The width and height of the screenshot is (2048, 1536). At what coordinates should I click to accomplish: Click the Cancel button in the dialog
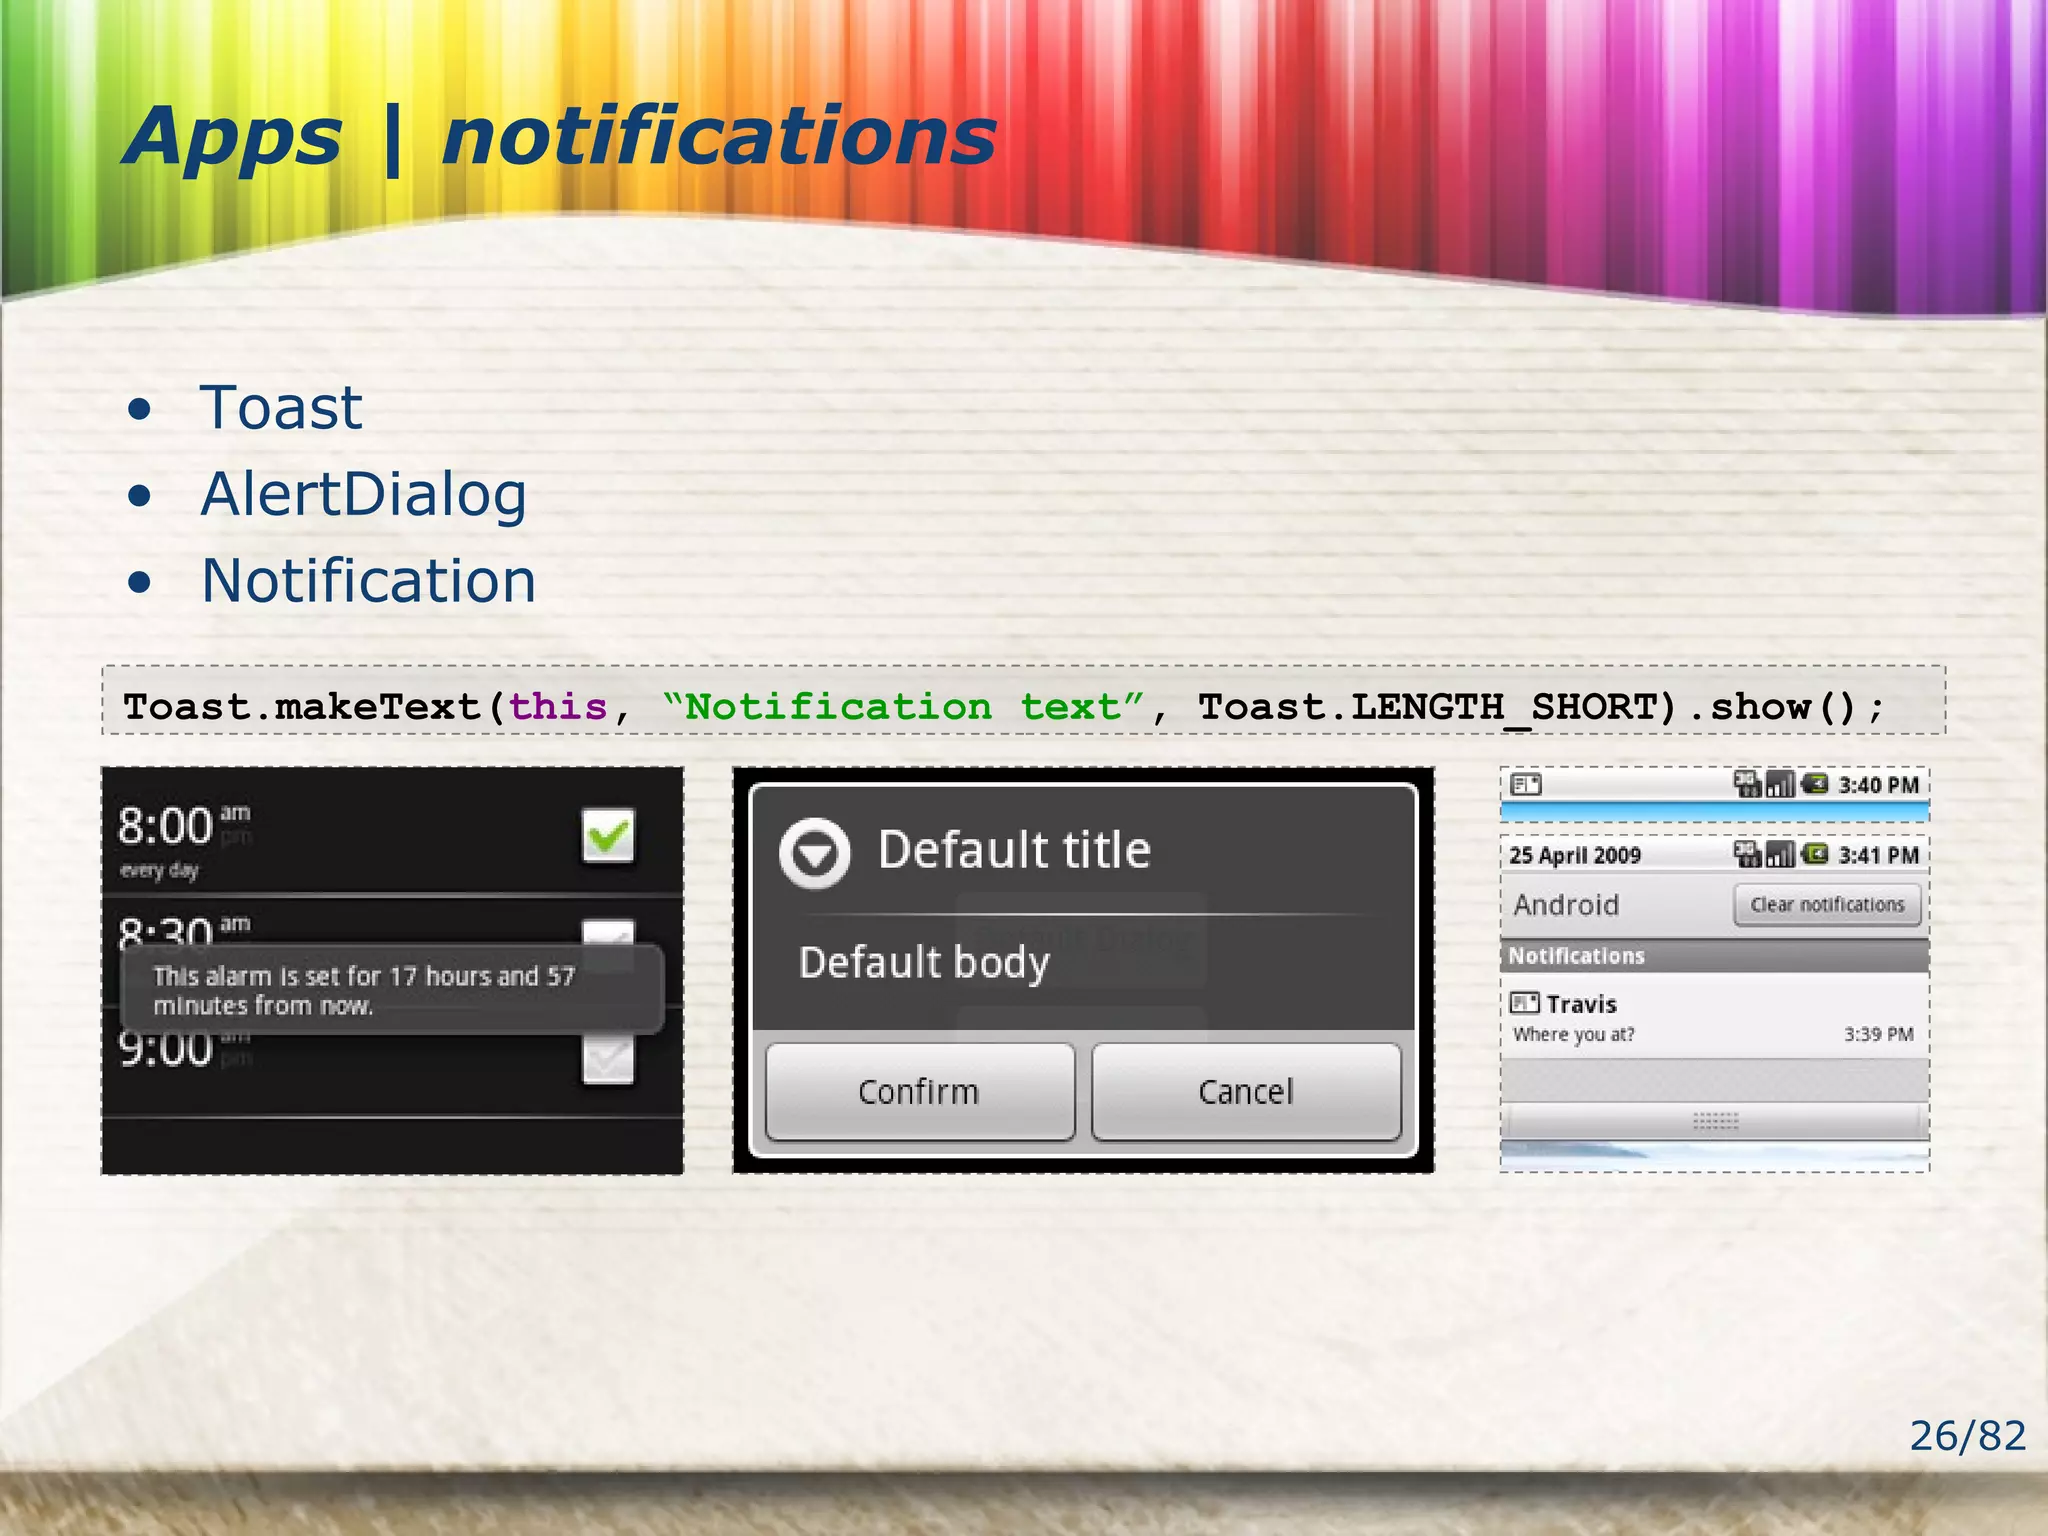point(1246,1091)
